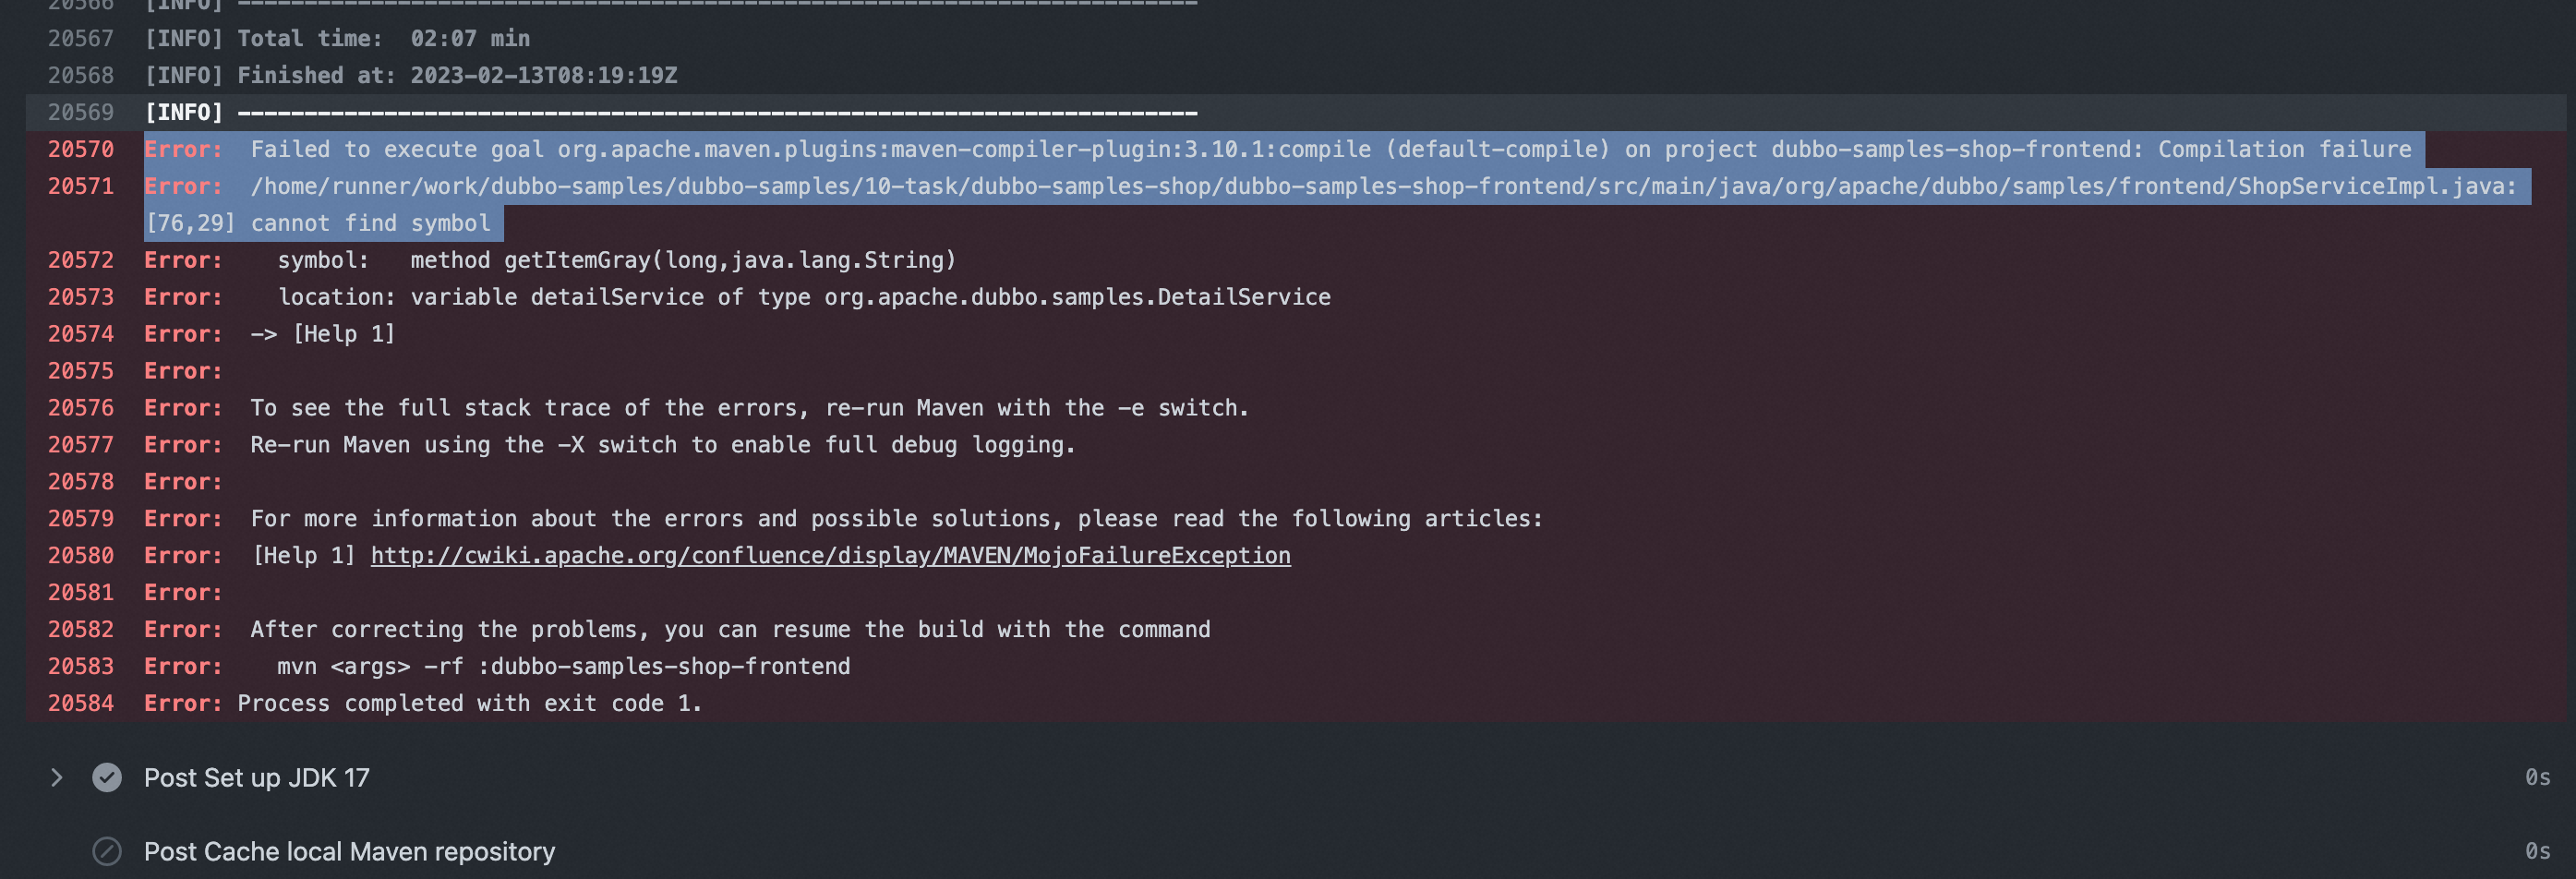Click the success checkmark icon for JDK 17 step
2576x879 pixels.
pos(107,777)
